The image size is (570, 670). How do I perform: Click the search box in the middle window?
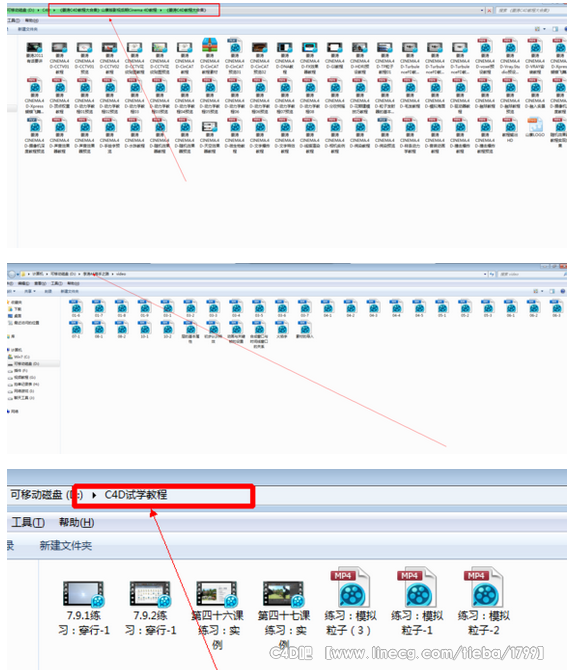point(531,274)
